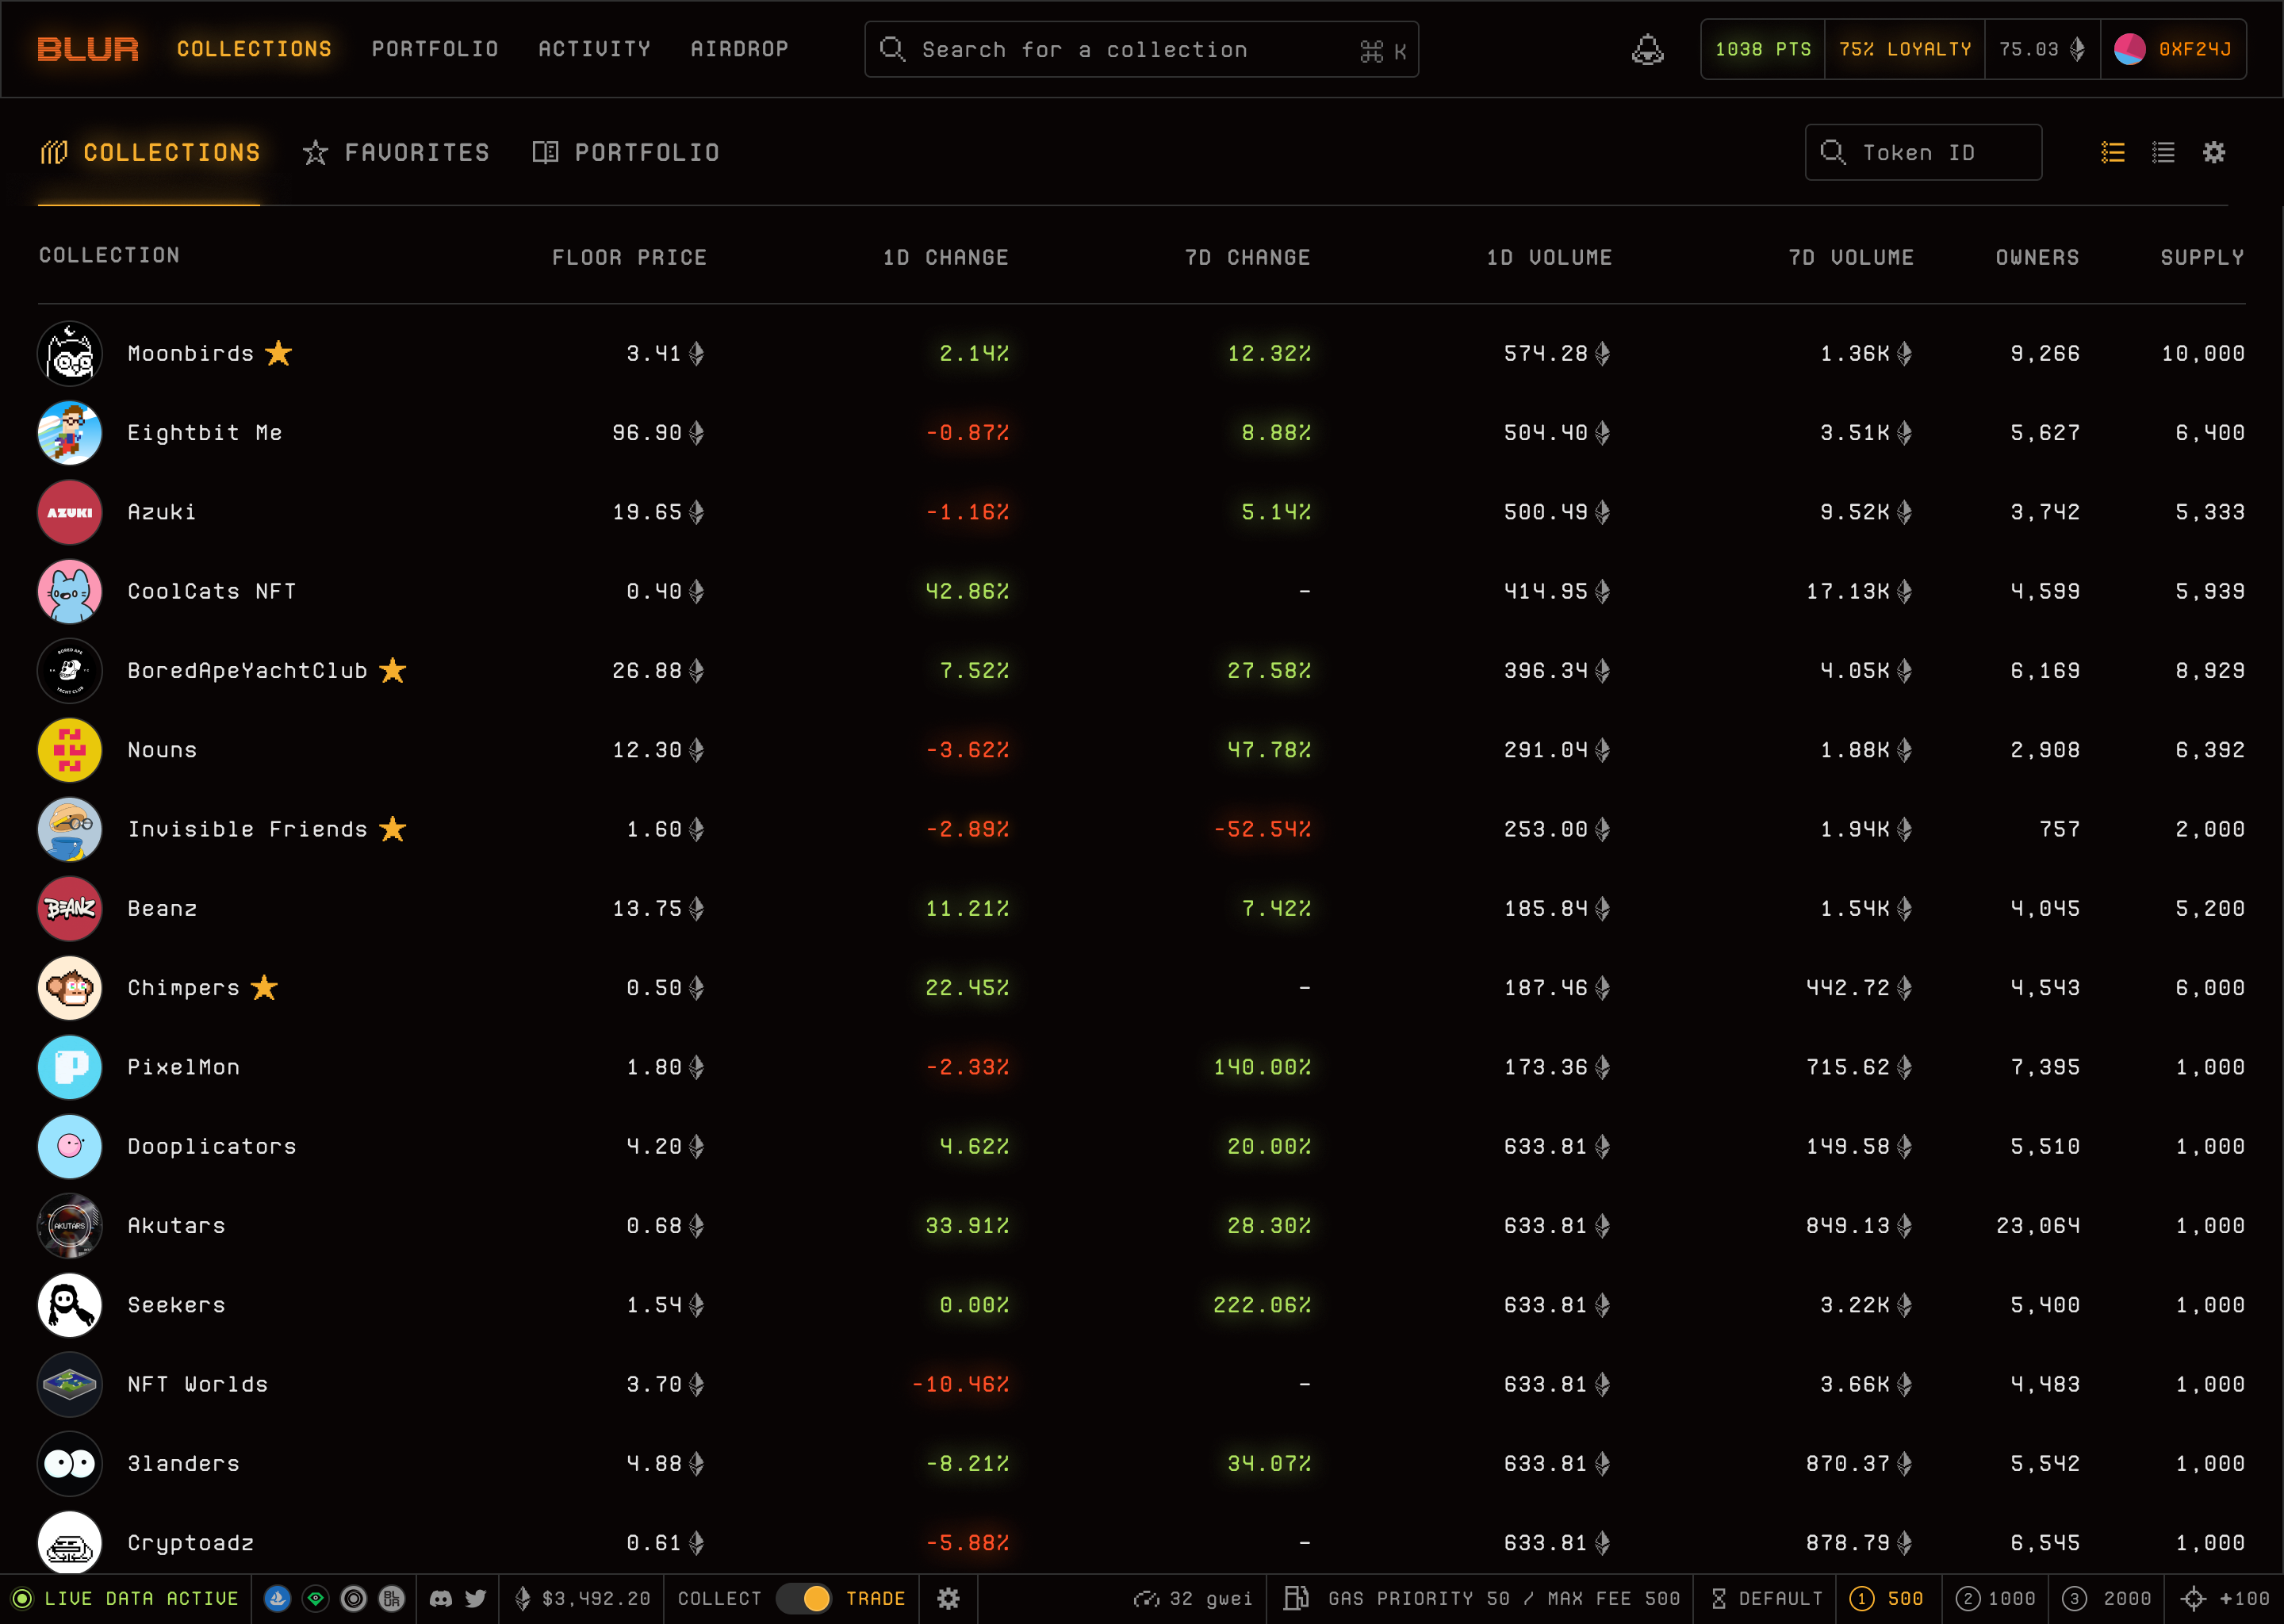Open Activity in top navigation
The width and height of the screenshot is (2284, 1624).
[x=594, y=49]
